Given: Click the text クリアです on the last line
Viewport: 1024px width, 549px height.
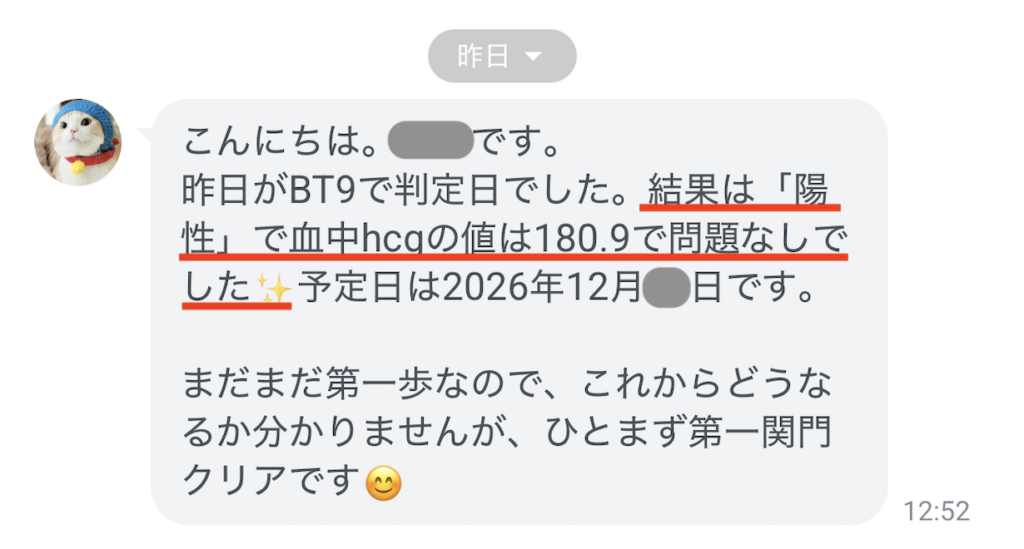Looking at the screenshot, I should point(271,480).
